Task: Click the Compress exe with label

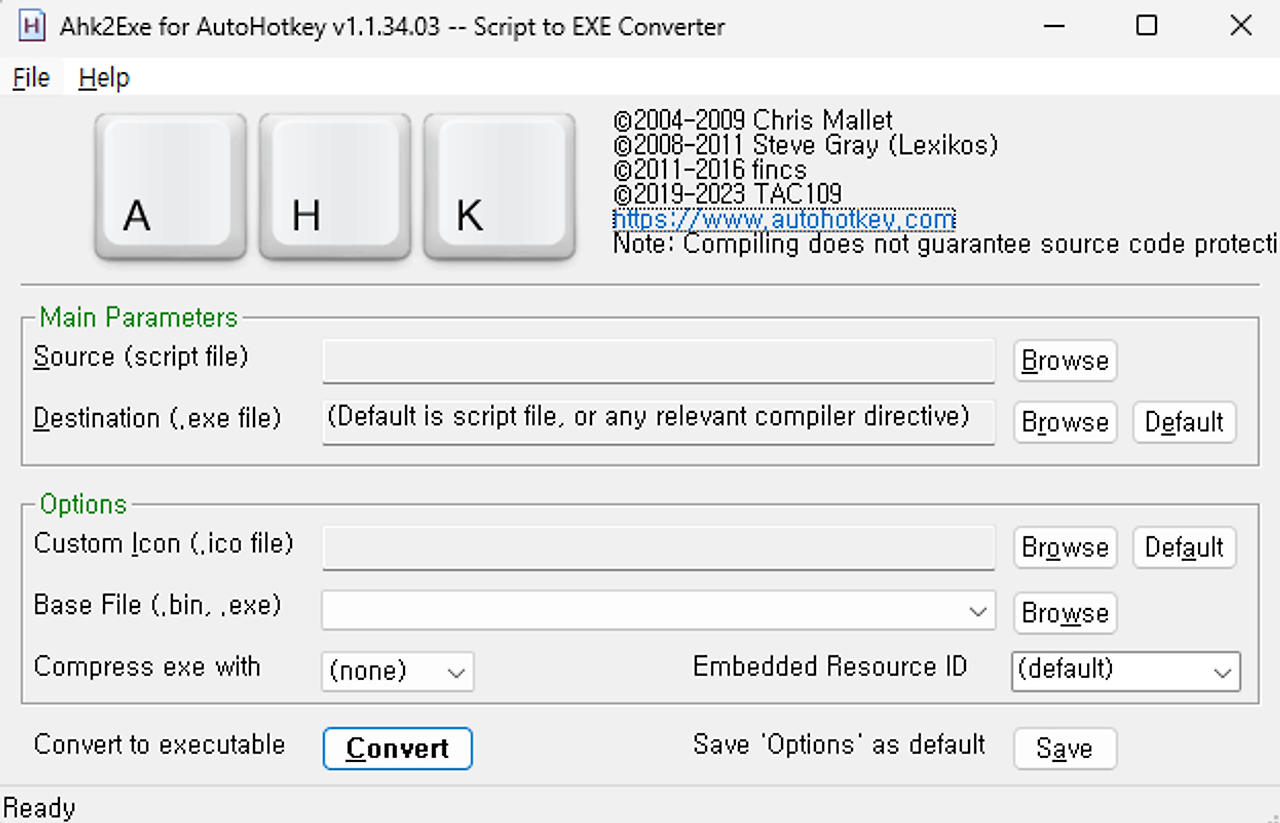Action: (x=147, y=667)
